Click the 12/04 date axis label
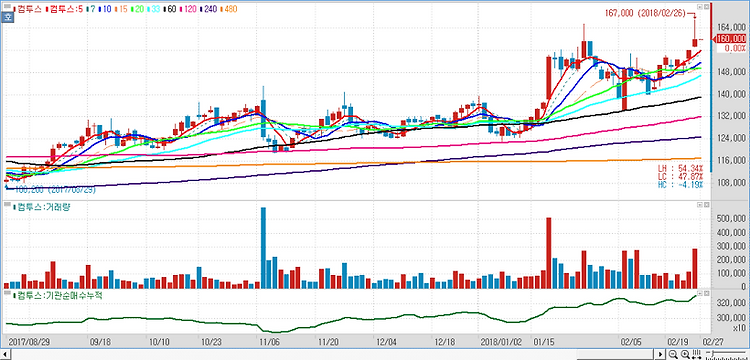Viewport: 750px width, 360px height. point(386,343)
